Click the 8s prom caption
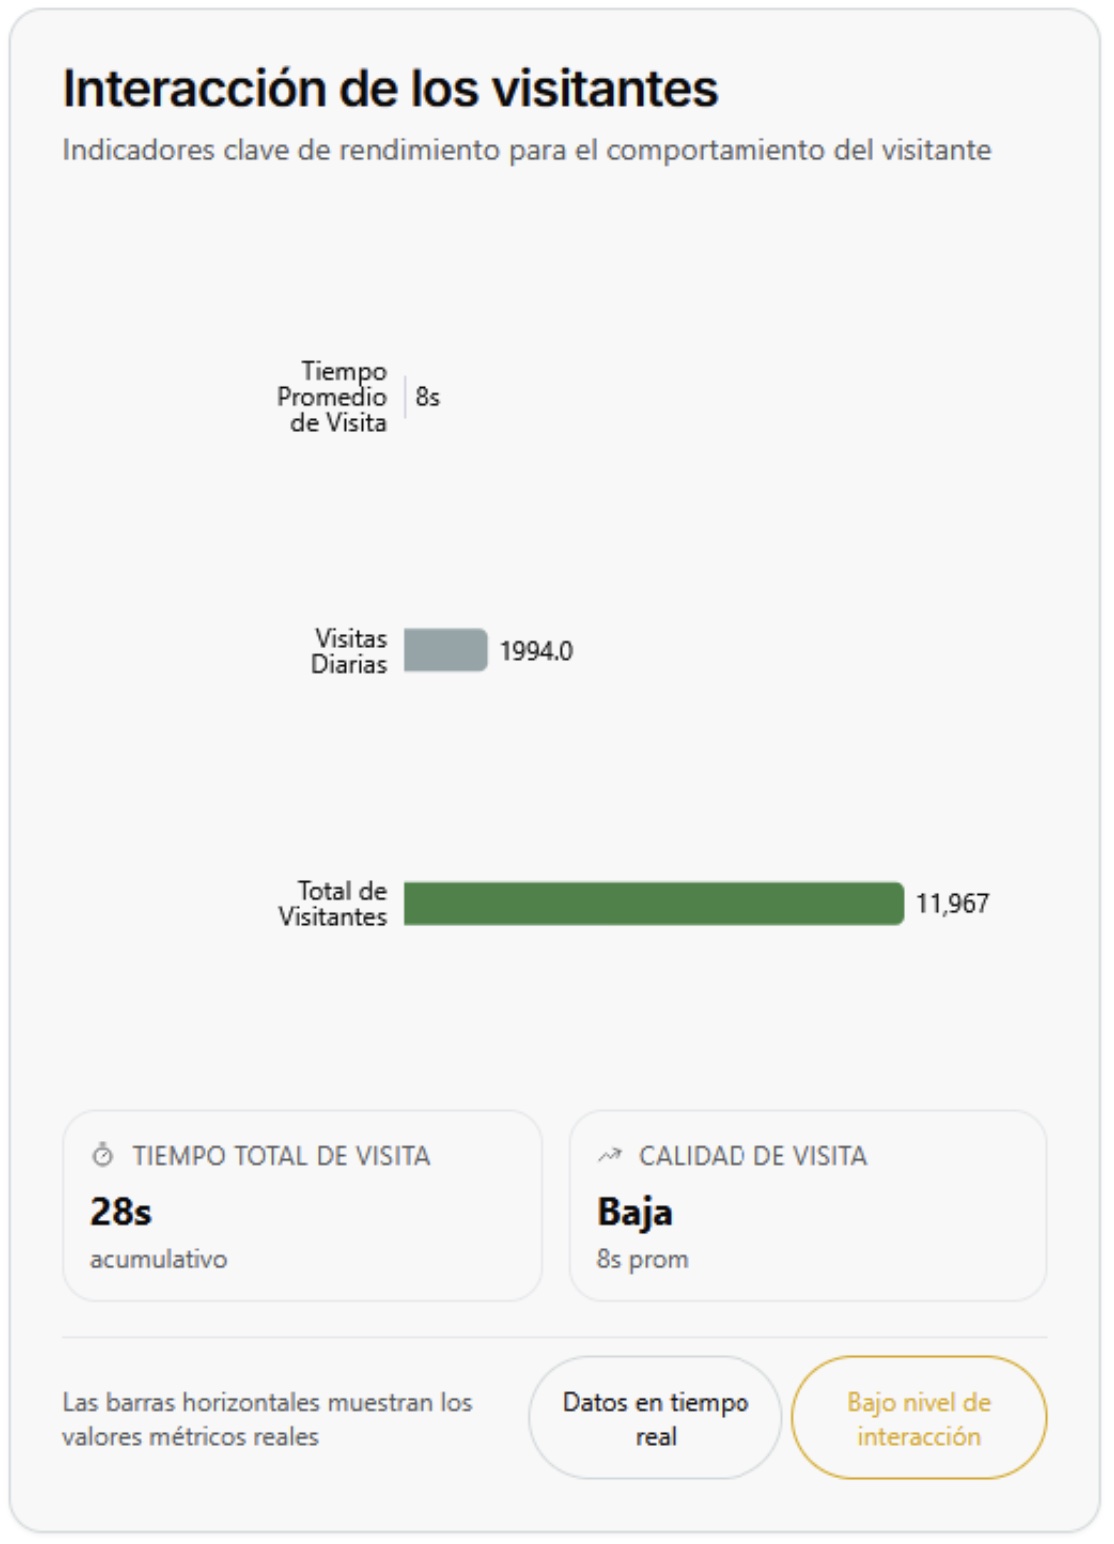1114x1544 pixels. pos(642,1259)
